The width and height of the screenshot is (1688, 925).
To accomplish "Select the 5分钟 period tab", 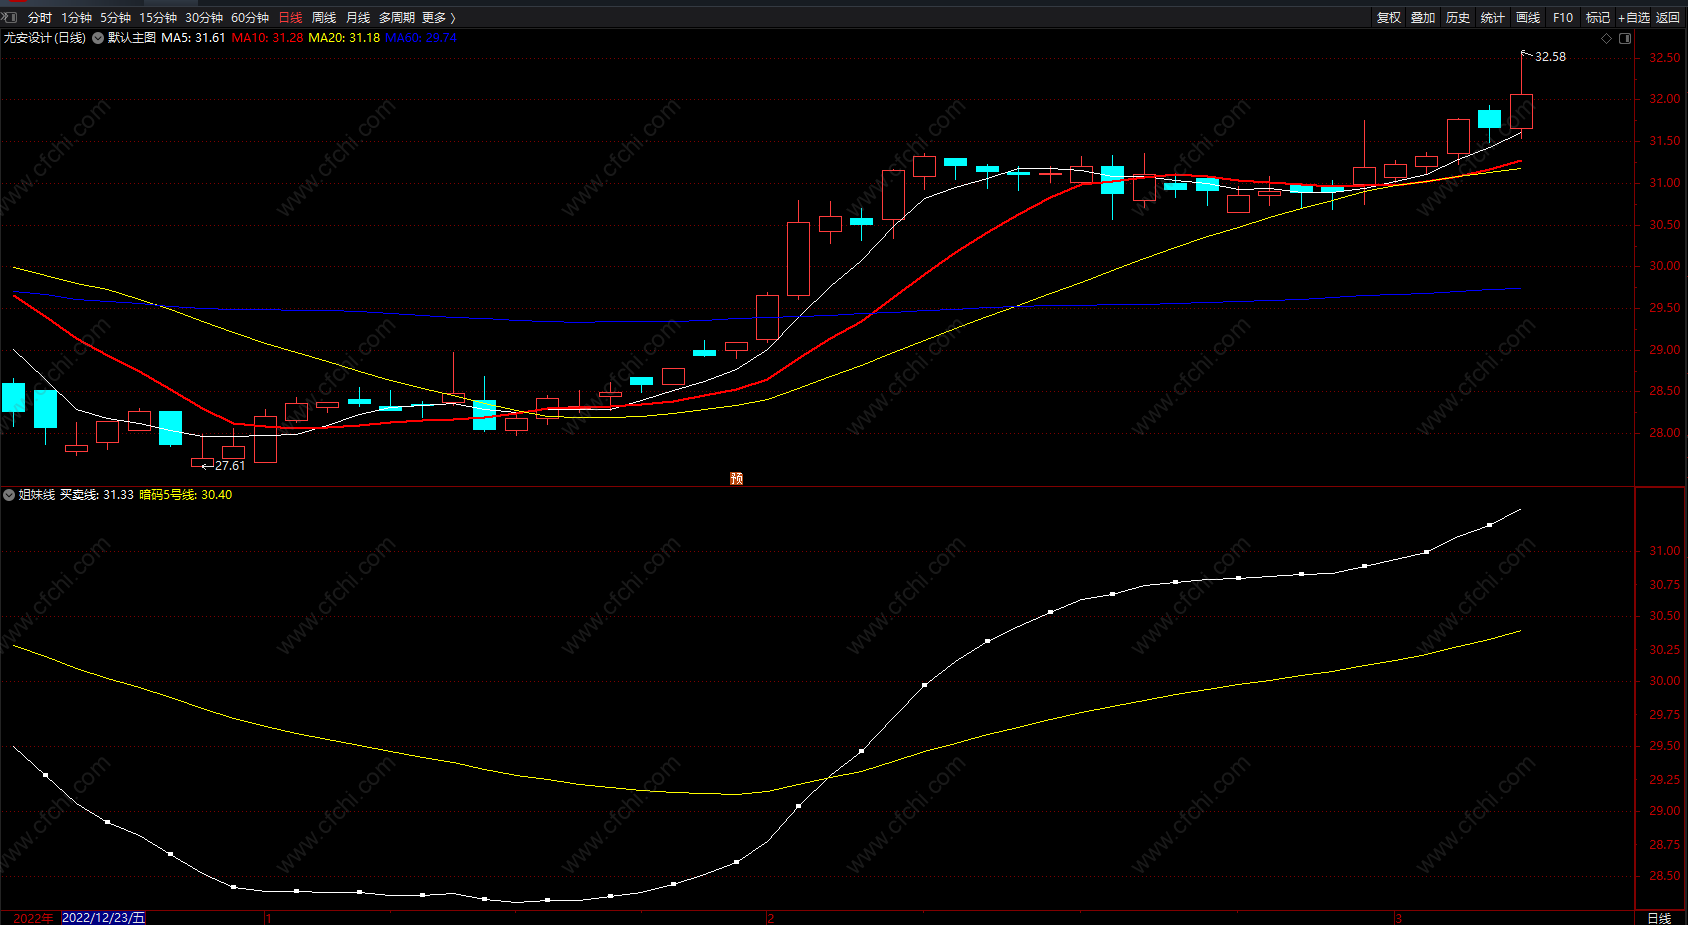I will pyautogui.click(x=115, y=18).
